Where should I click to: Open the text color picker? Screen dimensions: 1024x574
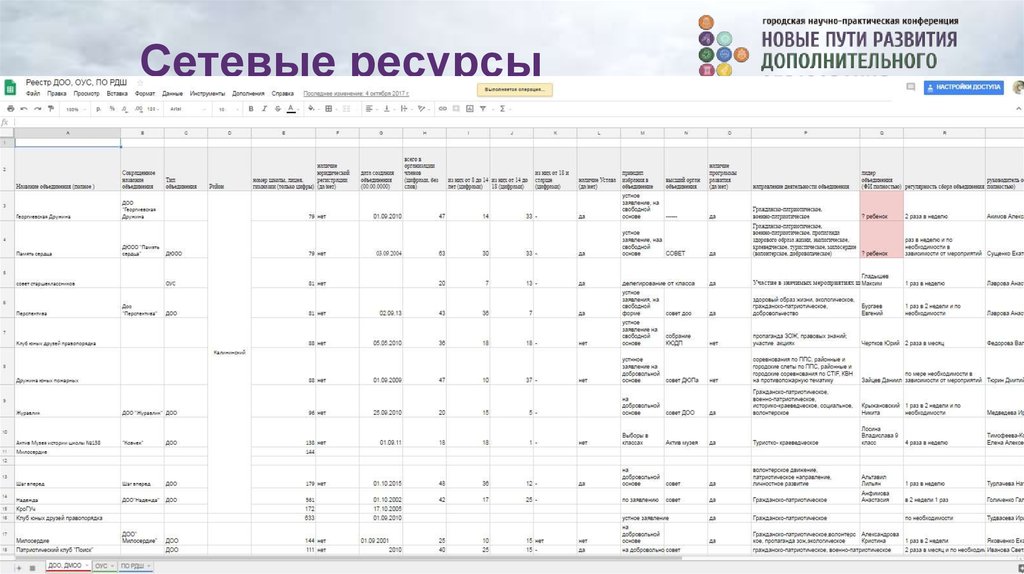click(291, 109)
